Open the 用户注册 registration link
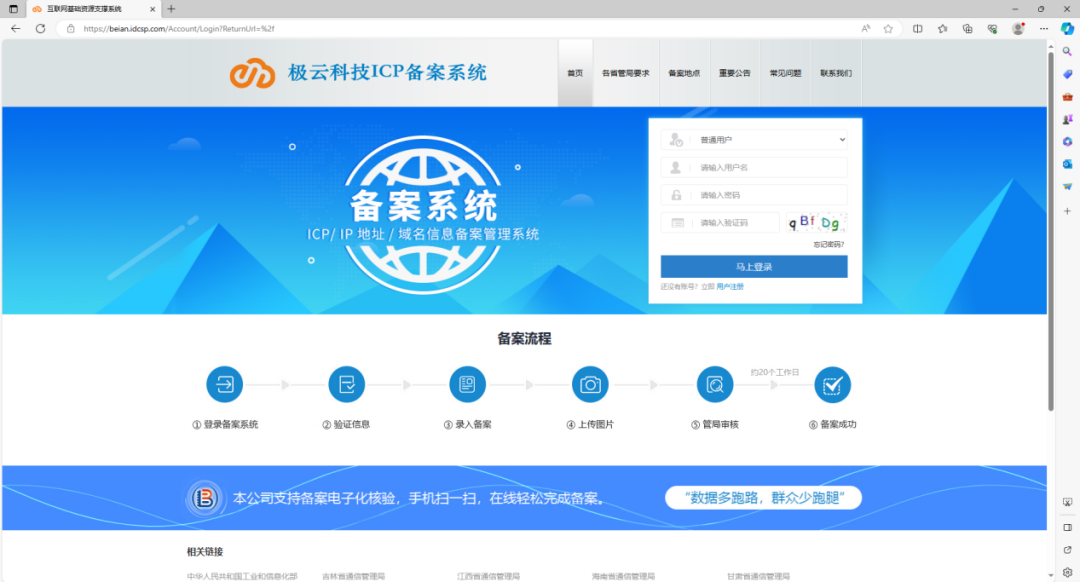 (x=730, y=286)
